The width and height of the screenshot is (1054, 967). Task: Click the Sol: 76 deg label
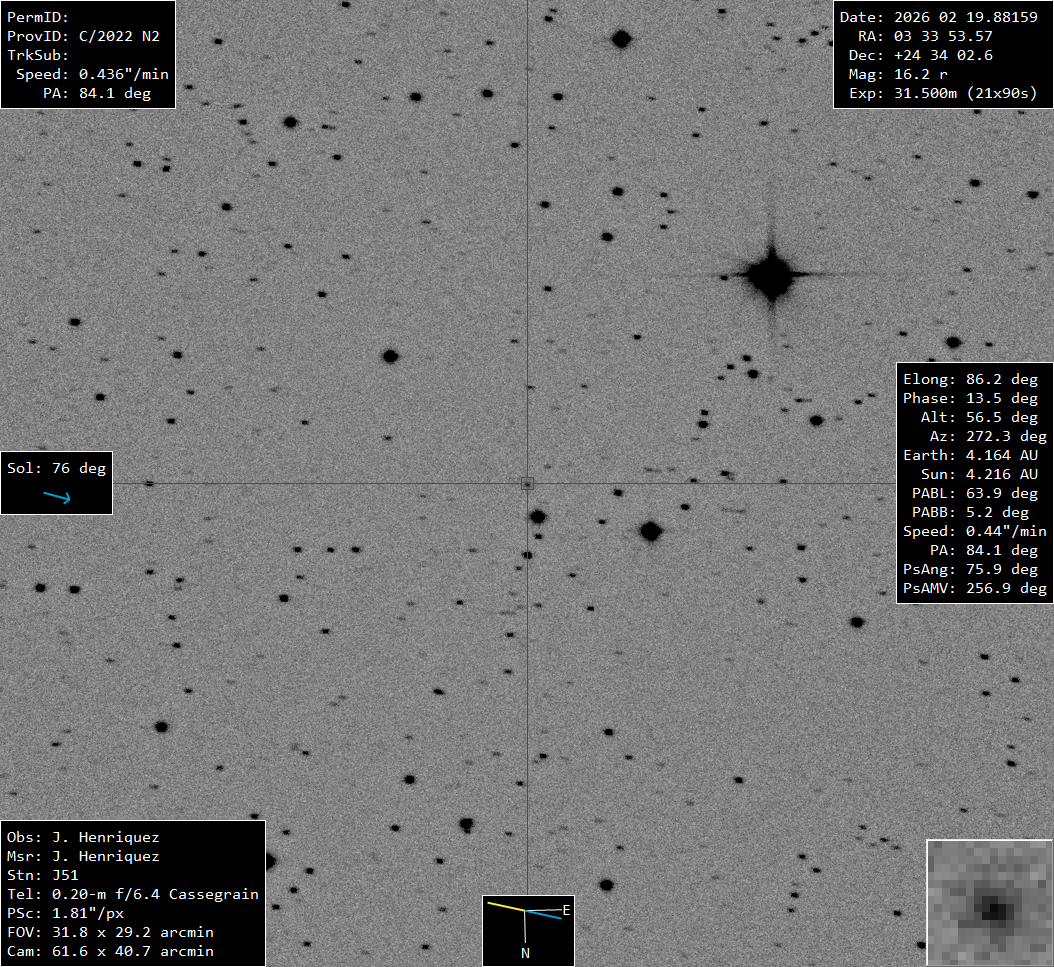tap(56, 468)
